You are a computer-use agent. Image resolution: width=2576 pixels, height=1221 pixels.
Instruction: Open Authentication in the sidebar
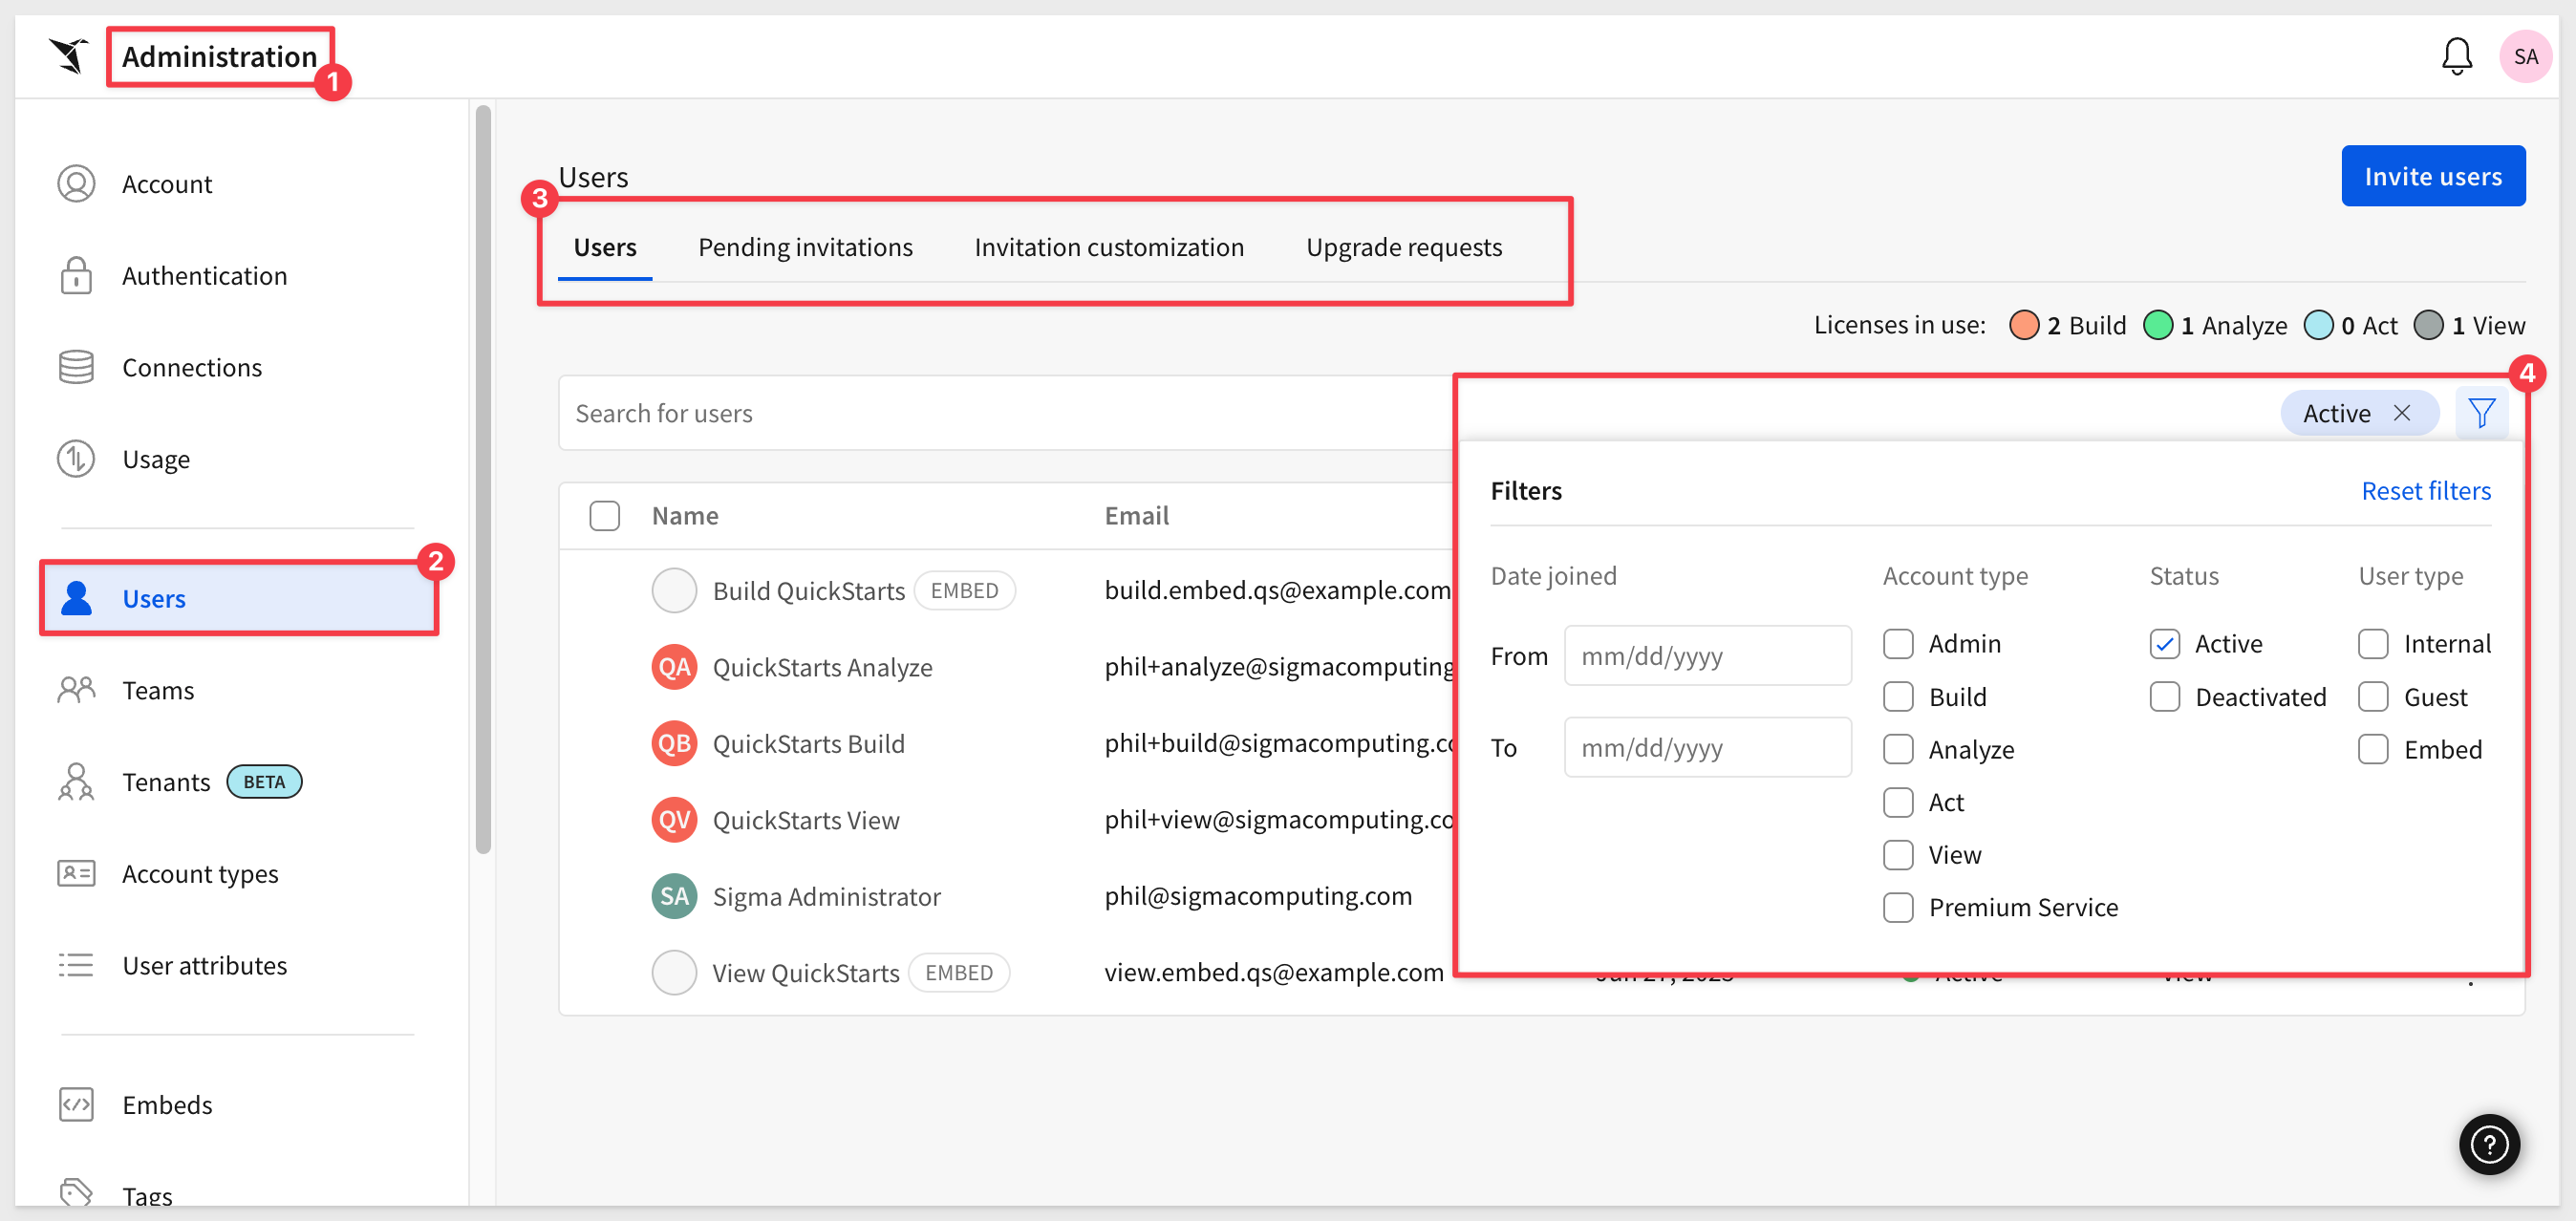point(205,275)
